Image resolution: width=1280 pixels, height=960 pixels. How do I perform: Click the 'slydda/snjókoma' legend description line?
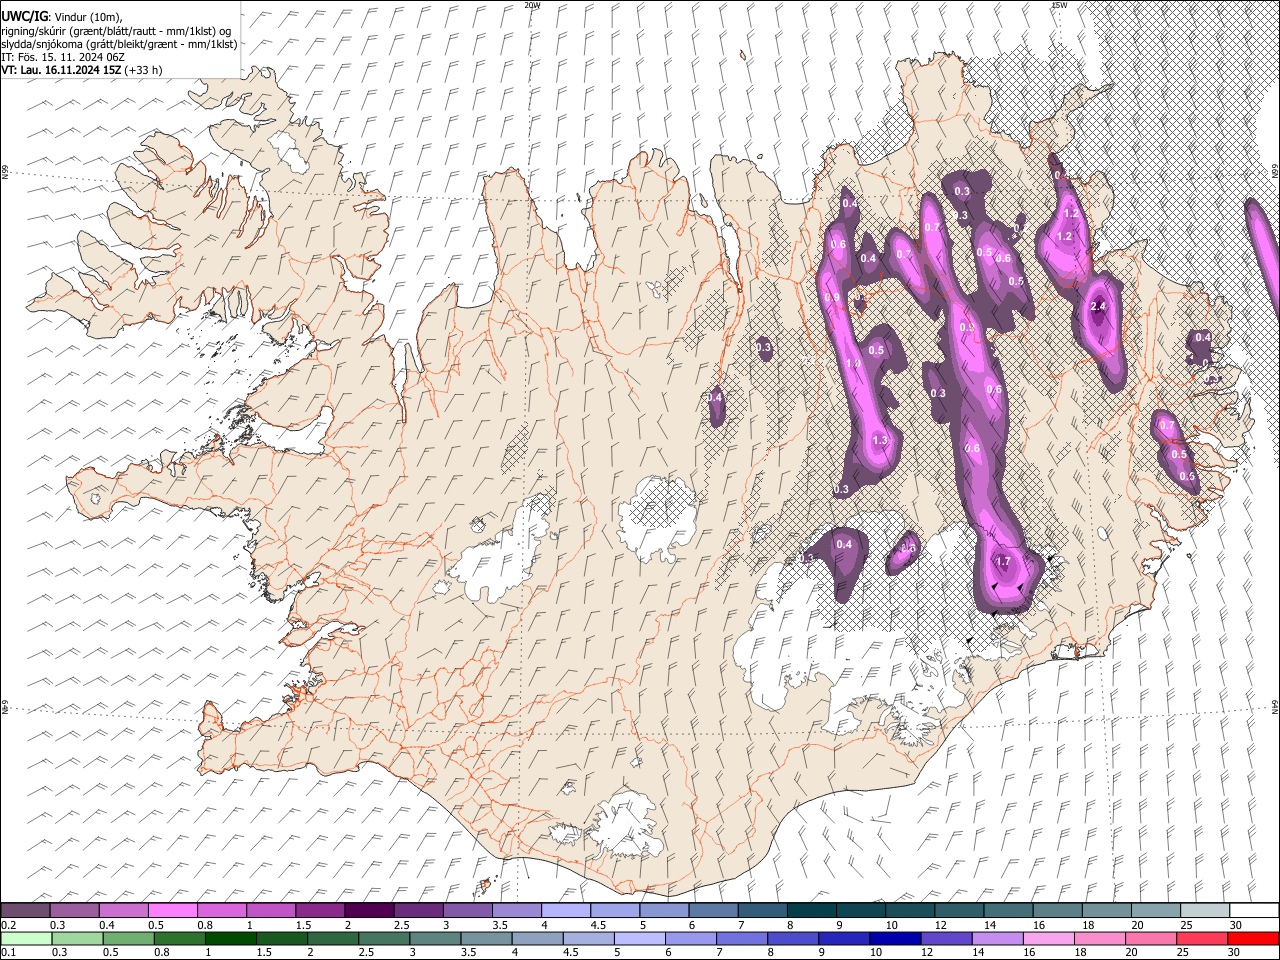point(119,44)
